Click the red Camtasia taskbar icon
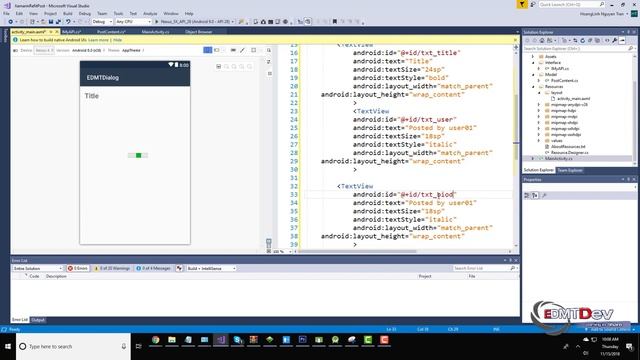This screenshot has height=360, width=640. (x=384, y=340)
